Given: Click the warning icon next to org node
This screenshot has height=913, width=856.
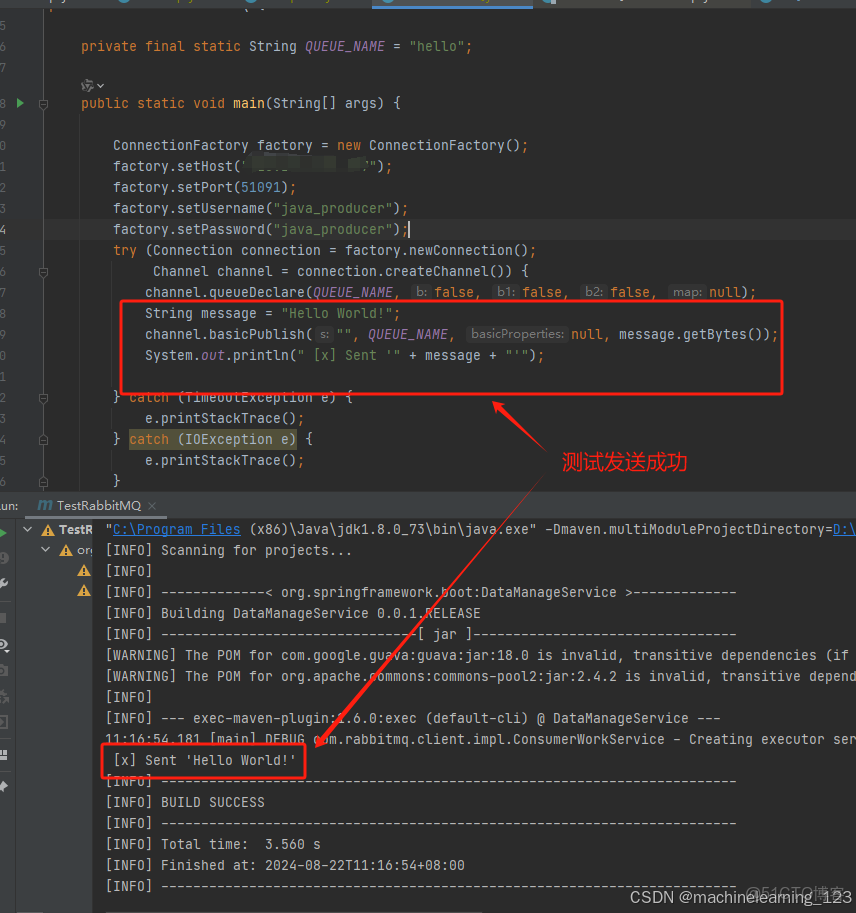Looking at the screenshot, I should coord(66,550).
